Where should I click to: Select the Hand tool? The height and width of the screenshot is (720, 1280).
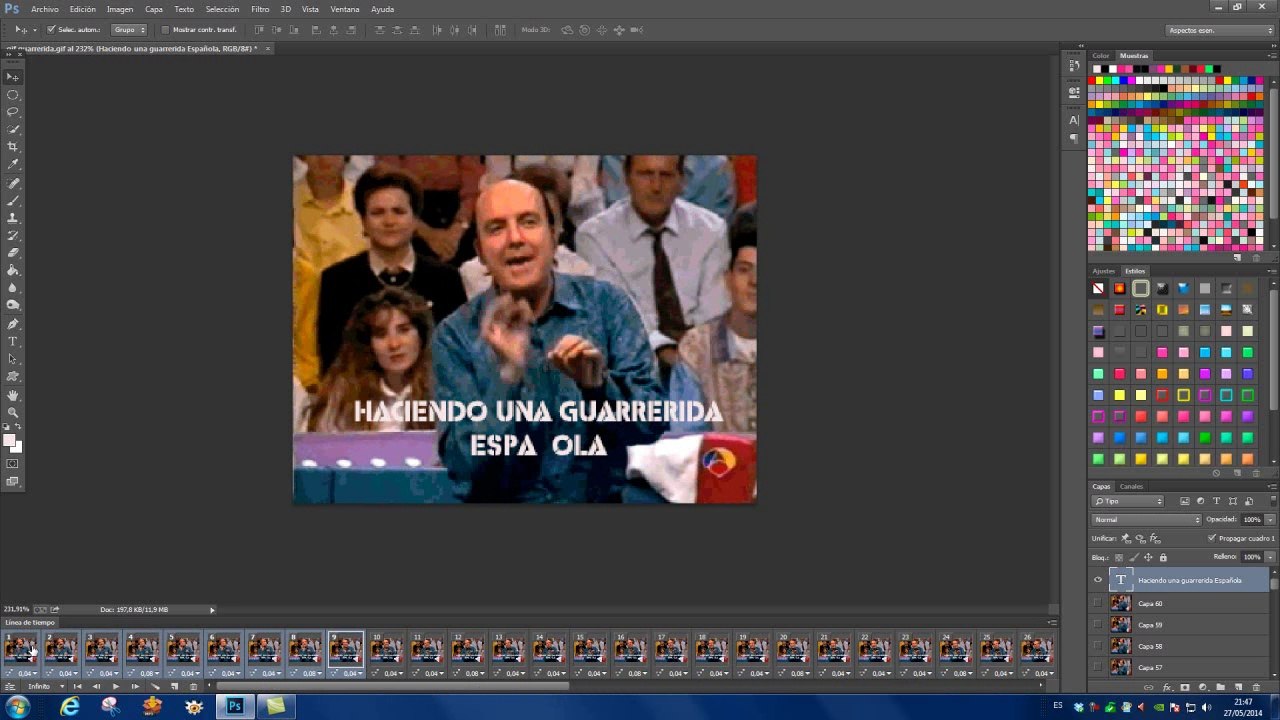(x=13, y=395)
